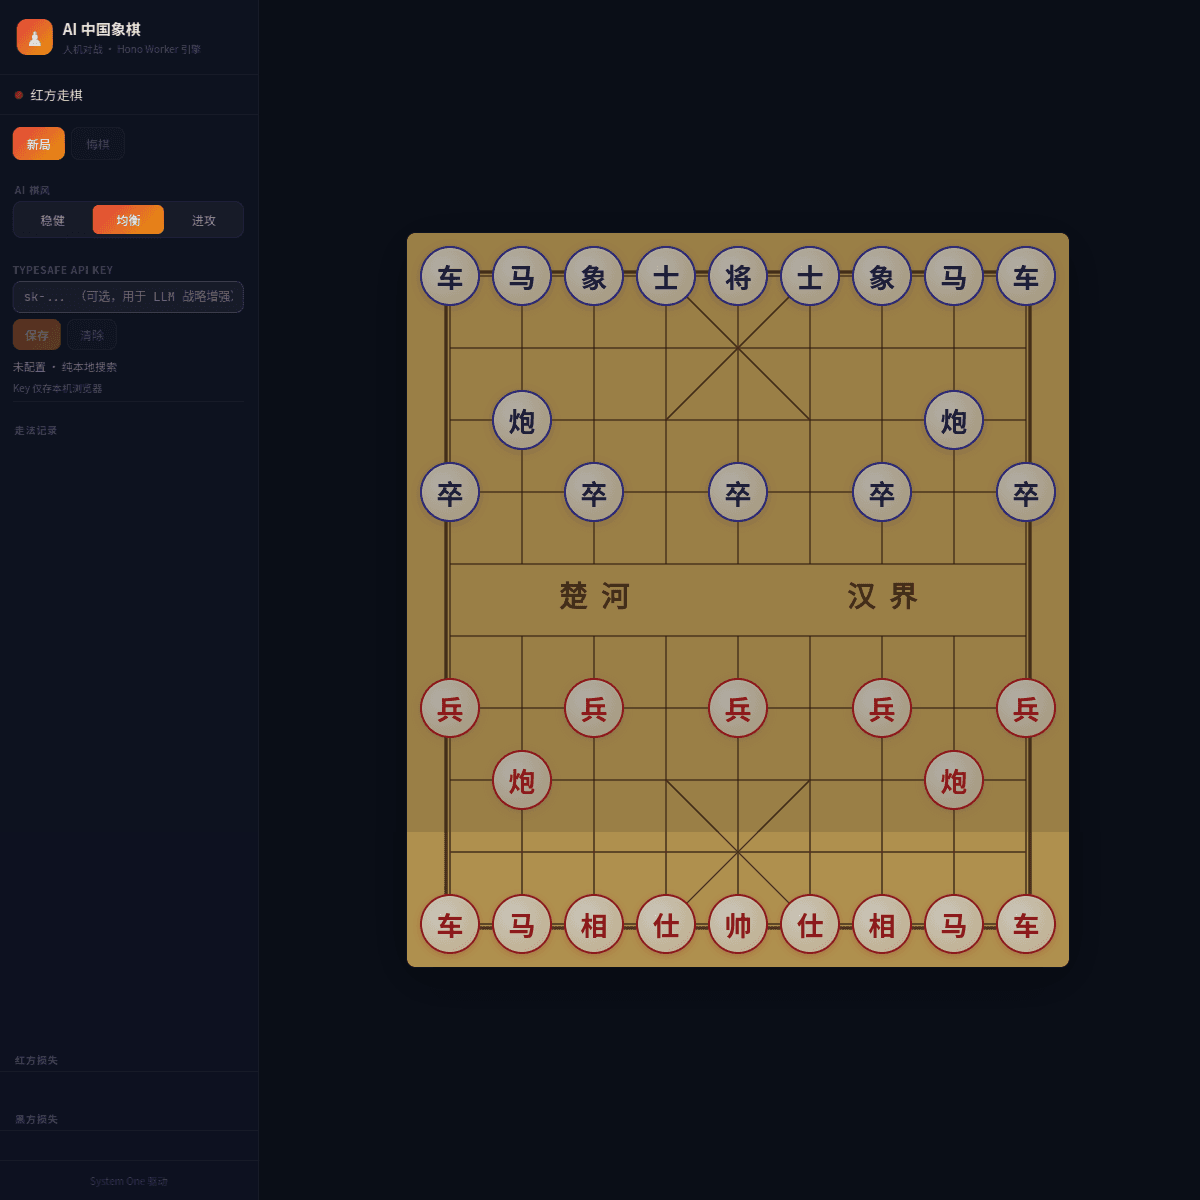Select the right black 马 horse piece

954,276
